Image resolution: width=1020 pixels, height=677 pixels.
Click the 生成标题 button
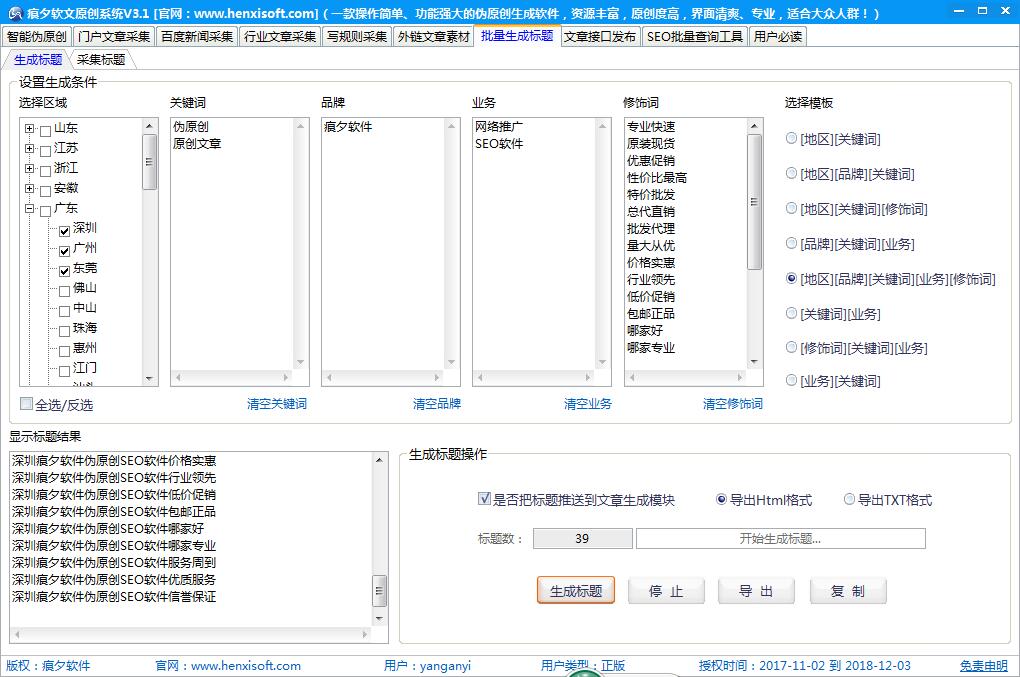coord(576,591)
